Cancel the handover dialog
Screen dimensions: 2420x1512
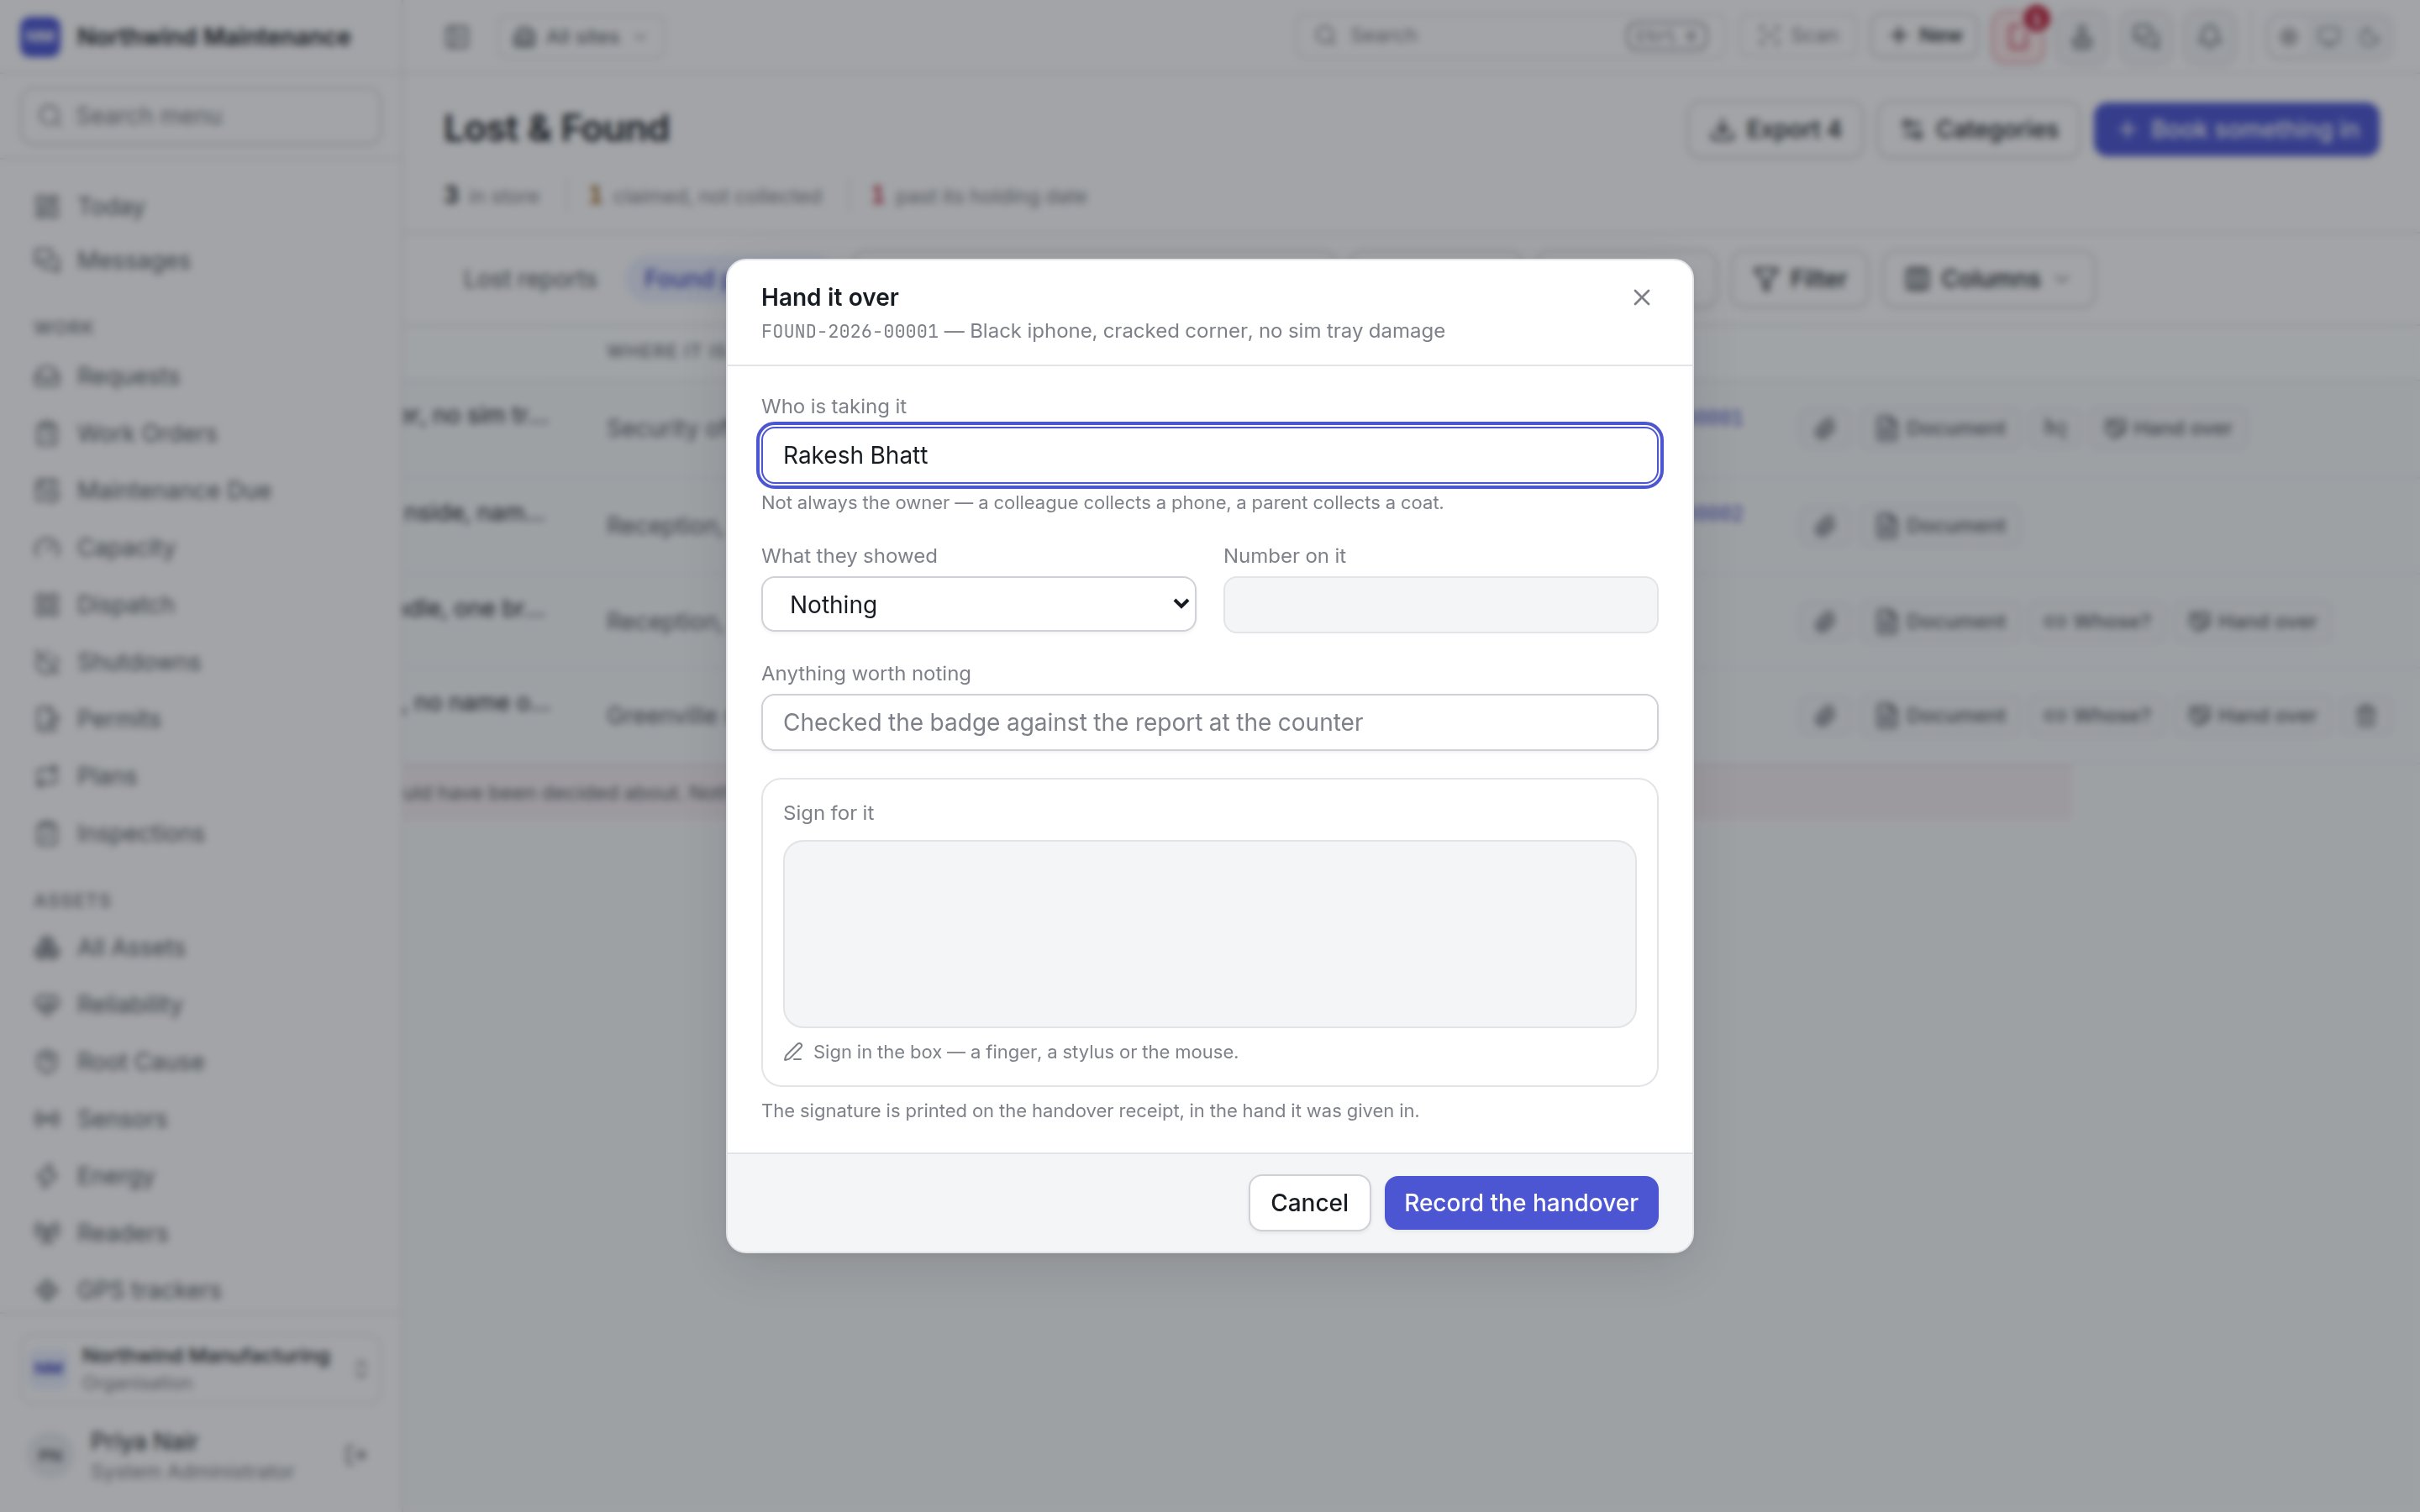1309,1202
